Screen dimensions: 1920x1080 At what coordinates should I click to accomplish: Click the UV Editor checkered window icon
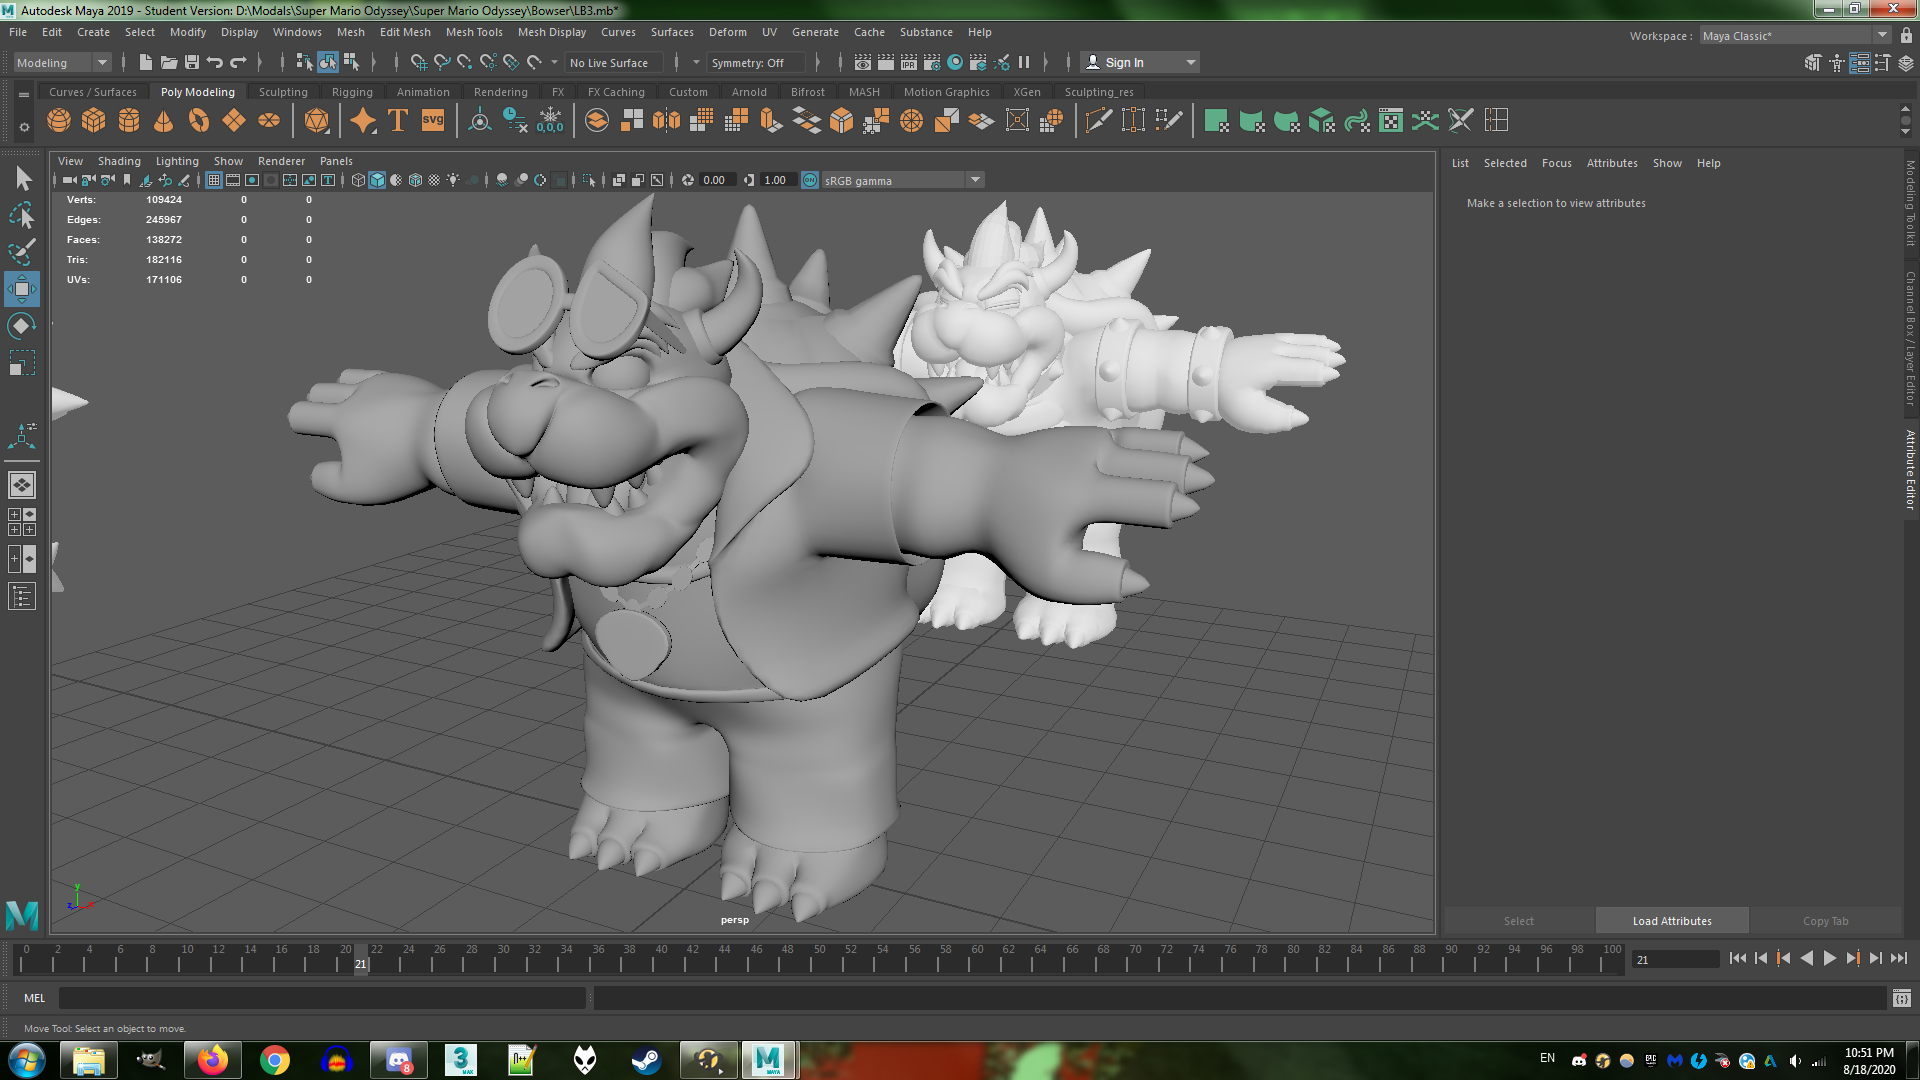pyautogui.click(x=1391, y=121)
